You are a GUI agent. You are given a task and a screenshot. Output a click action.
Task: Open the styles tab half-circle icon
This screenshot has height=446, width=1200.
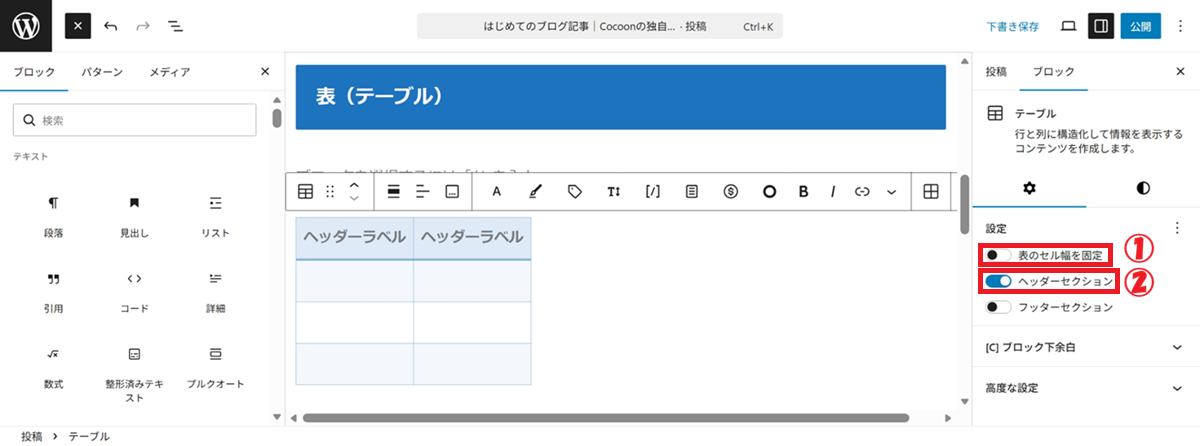pos(1143,188)
